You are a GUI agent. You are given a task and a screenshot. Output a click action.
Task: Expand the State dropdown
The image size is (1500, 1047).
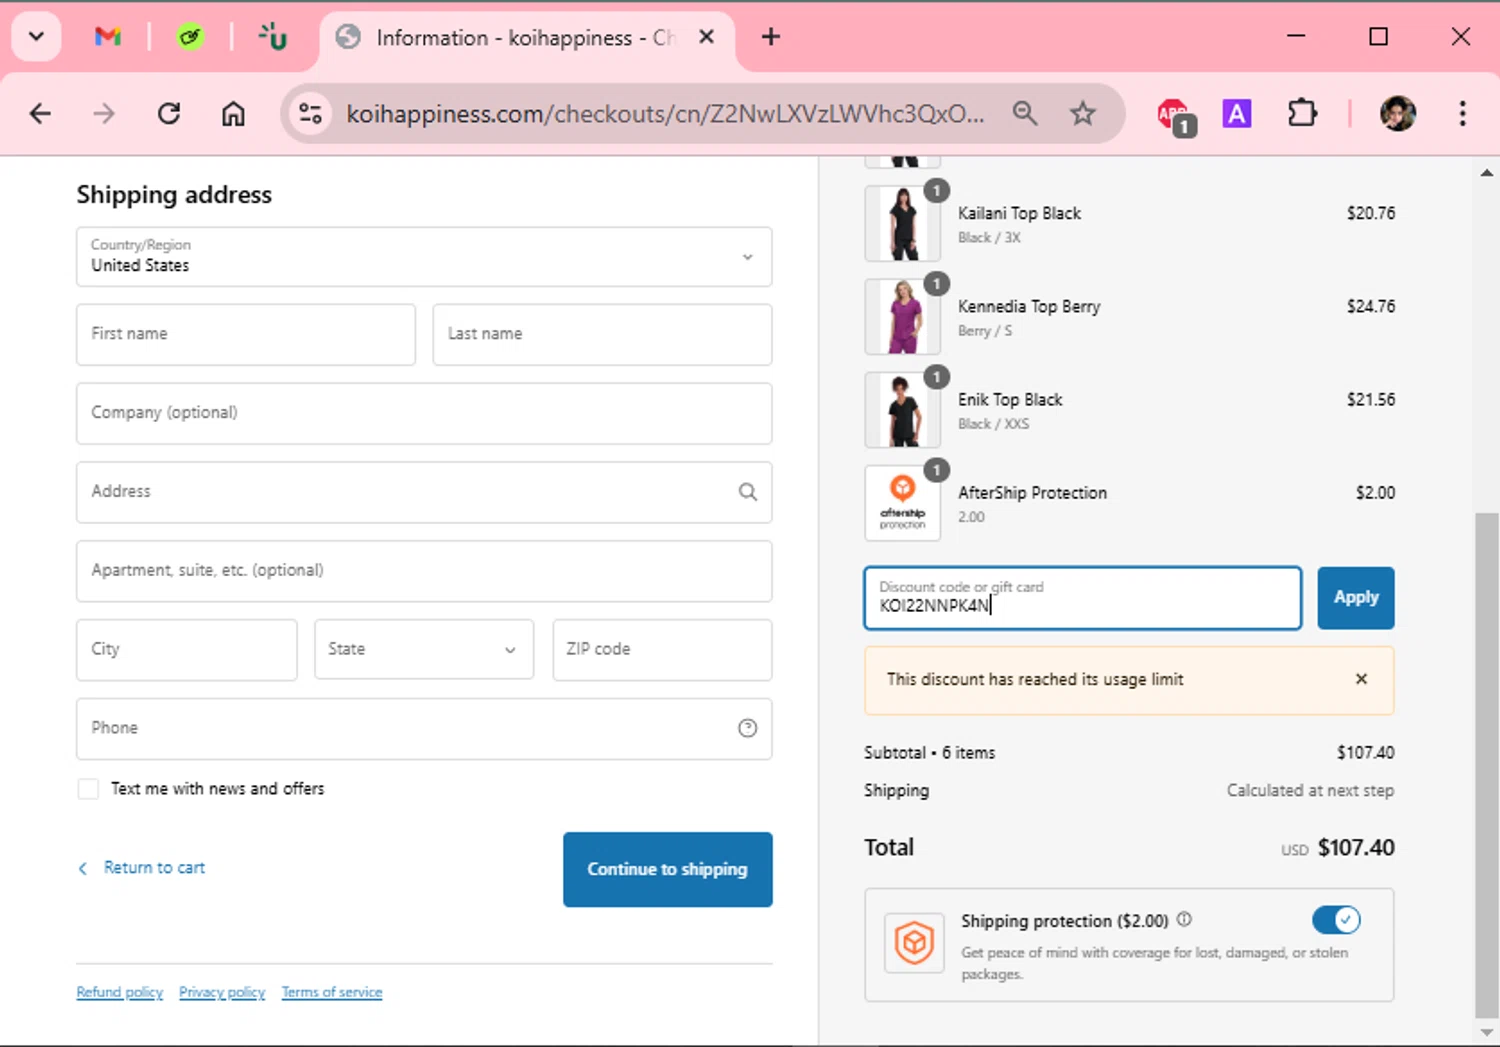pyautogui.click(x=424, y=650)
